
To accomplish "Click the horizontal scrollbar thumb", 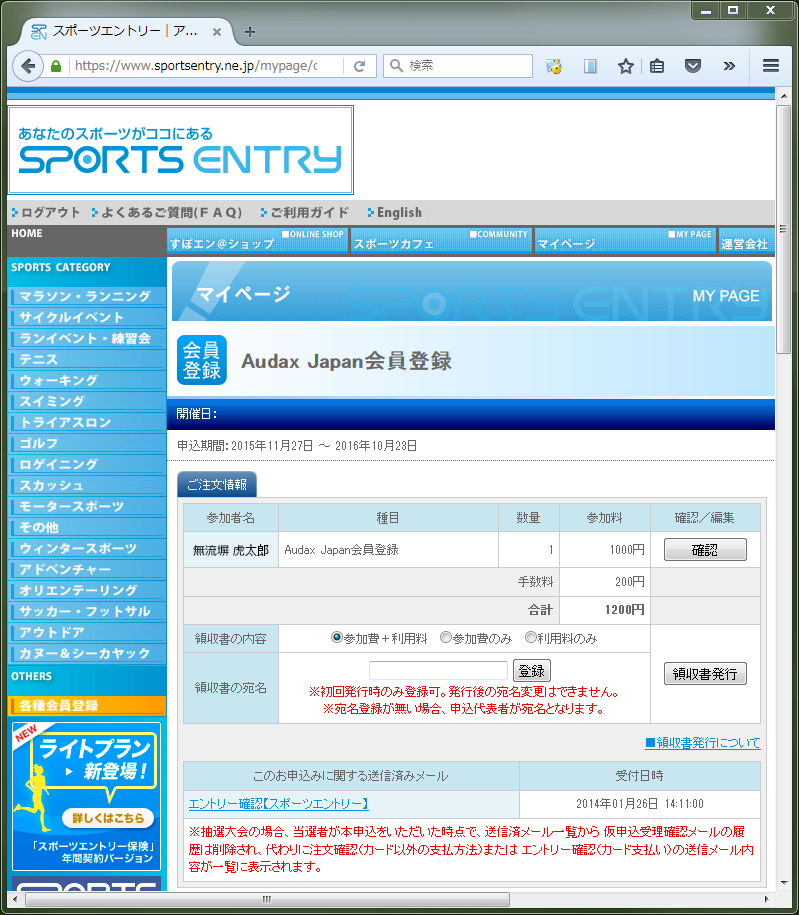I will pyautogui.click(x=267, y=899).
